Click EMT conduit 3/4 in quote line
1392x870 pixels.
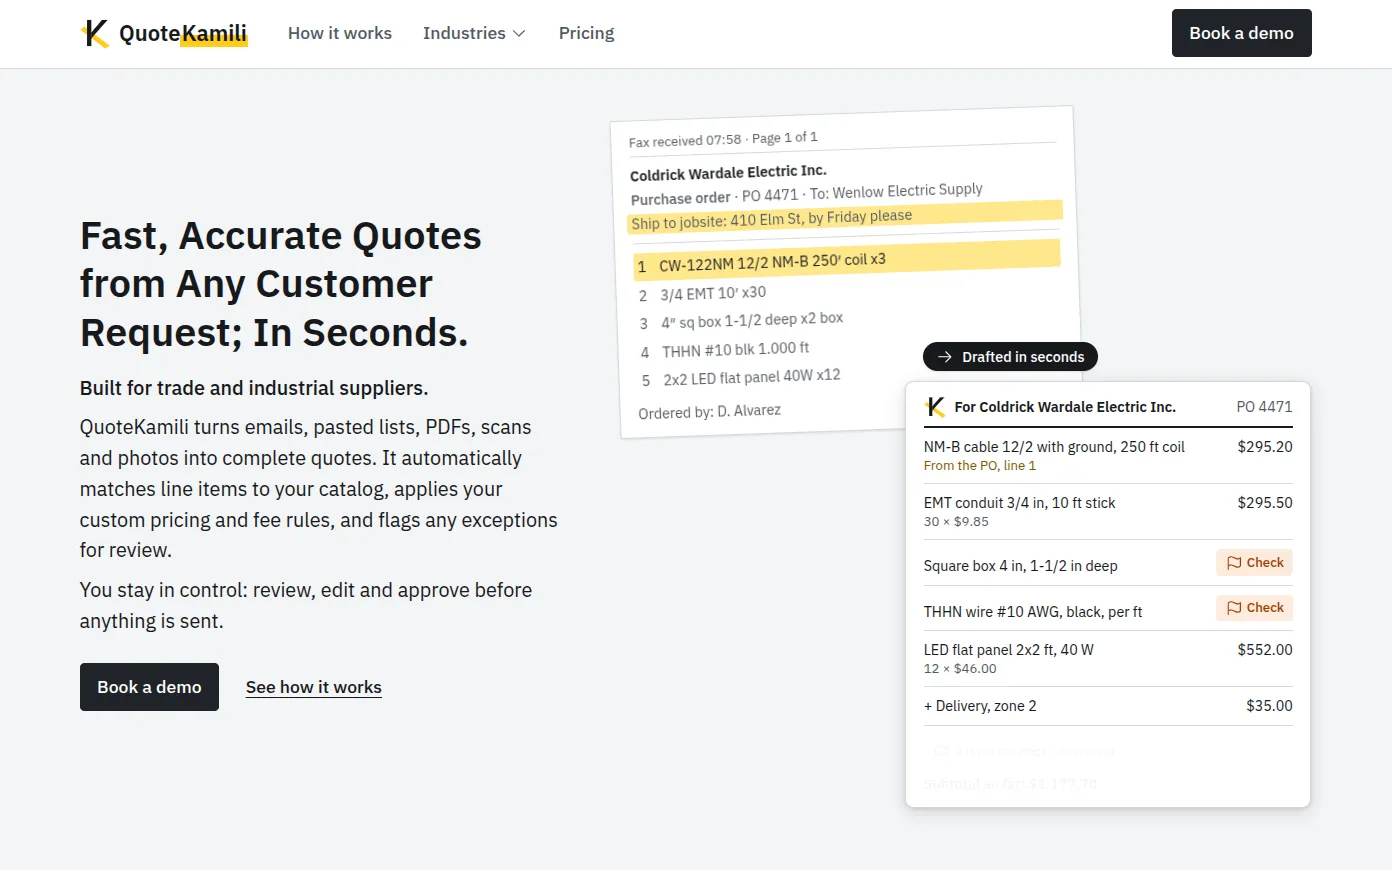pyautogui.click(x=1019, y=503)
